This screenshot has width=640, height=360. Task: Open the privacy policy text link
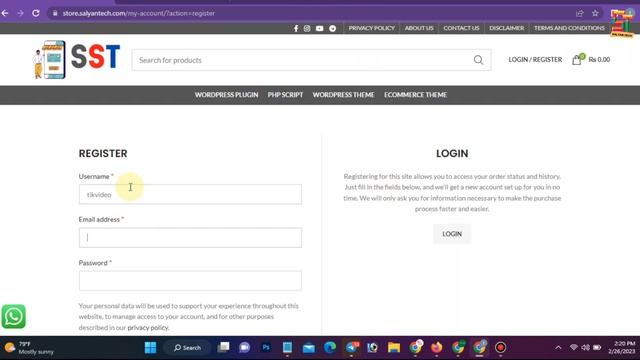point(147,327)
